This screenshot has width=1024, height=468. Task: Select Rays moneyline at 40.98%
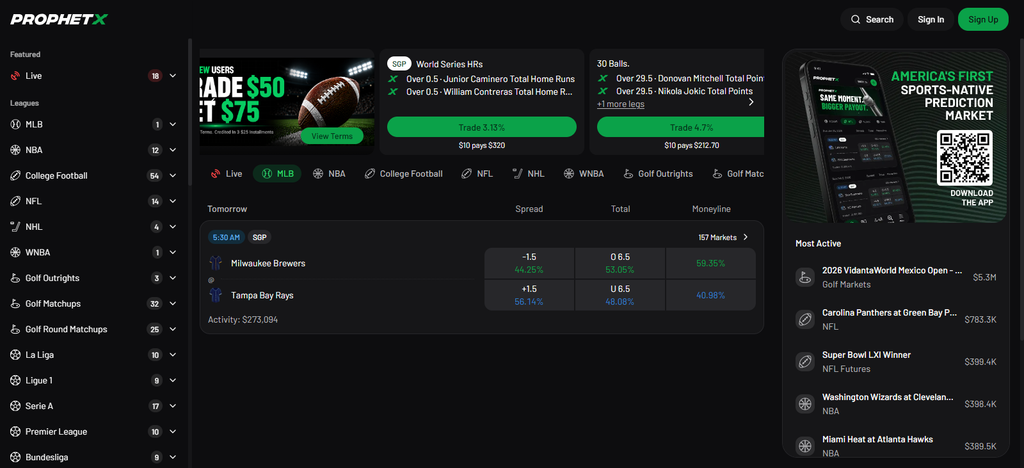pyautogui.click(x=711, y=295)
